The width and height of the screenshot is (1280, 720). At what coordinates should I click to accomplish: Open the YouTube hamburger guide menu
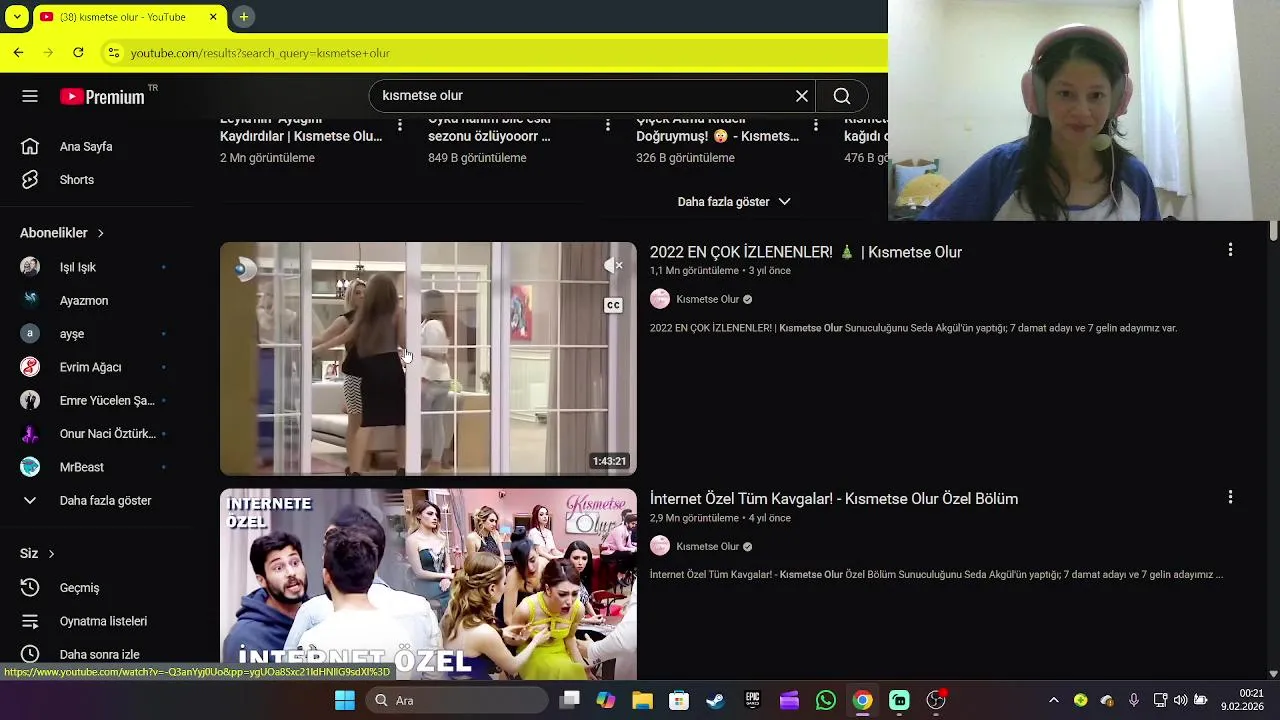(x=30, y=96)
